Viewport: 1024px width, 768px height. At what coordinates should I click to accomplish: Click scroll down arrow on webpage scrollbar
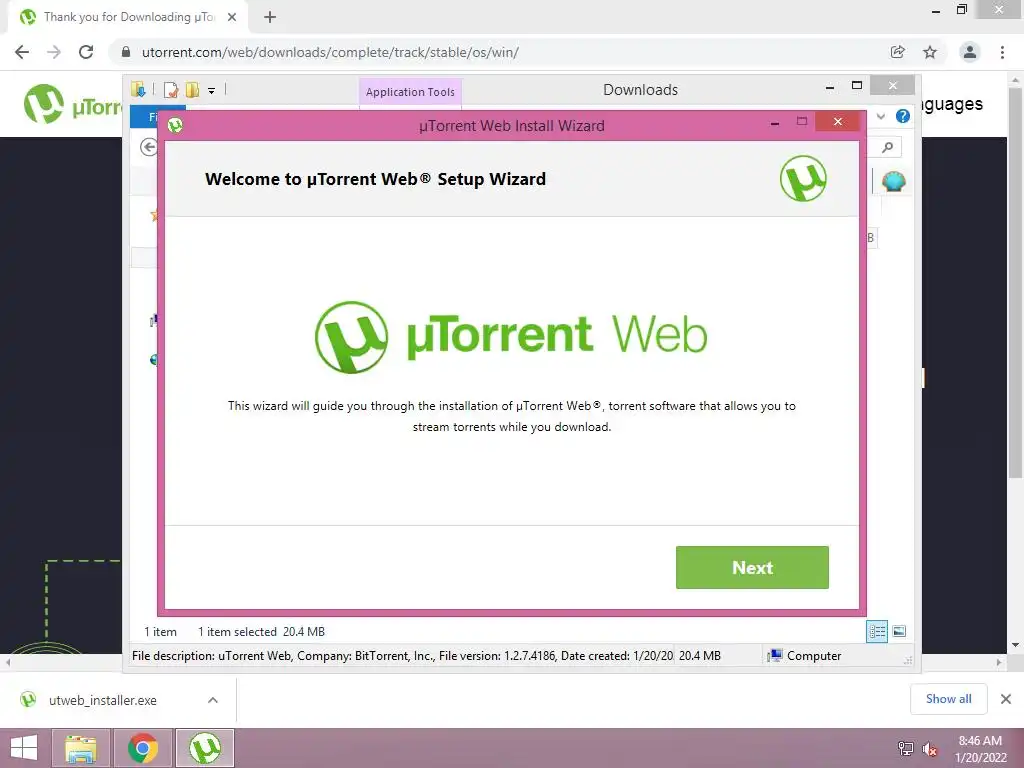click(1015, 645)
